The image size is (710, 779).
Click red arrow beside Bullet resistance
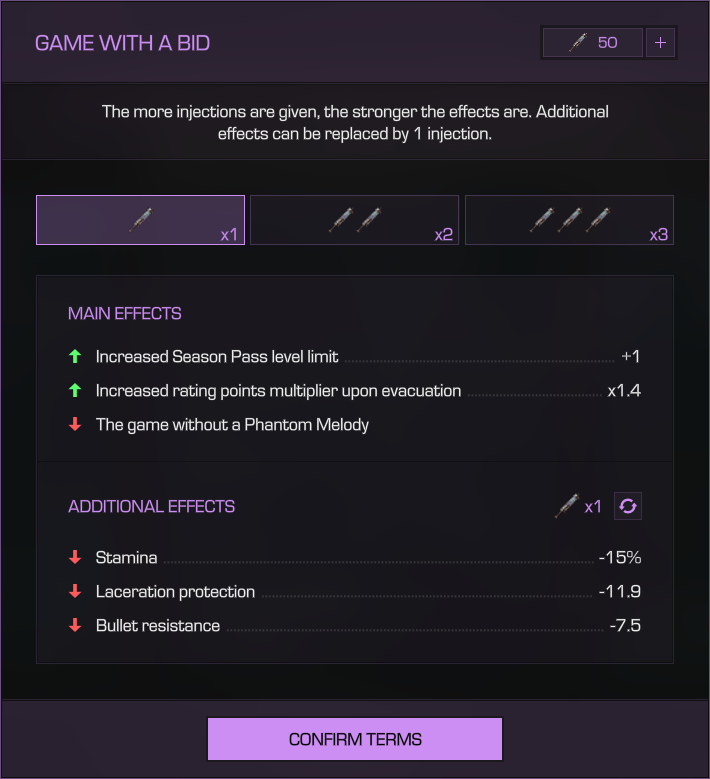tap(75, 626)
